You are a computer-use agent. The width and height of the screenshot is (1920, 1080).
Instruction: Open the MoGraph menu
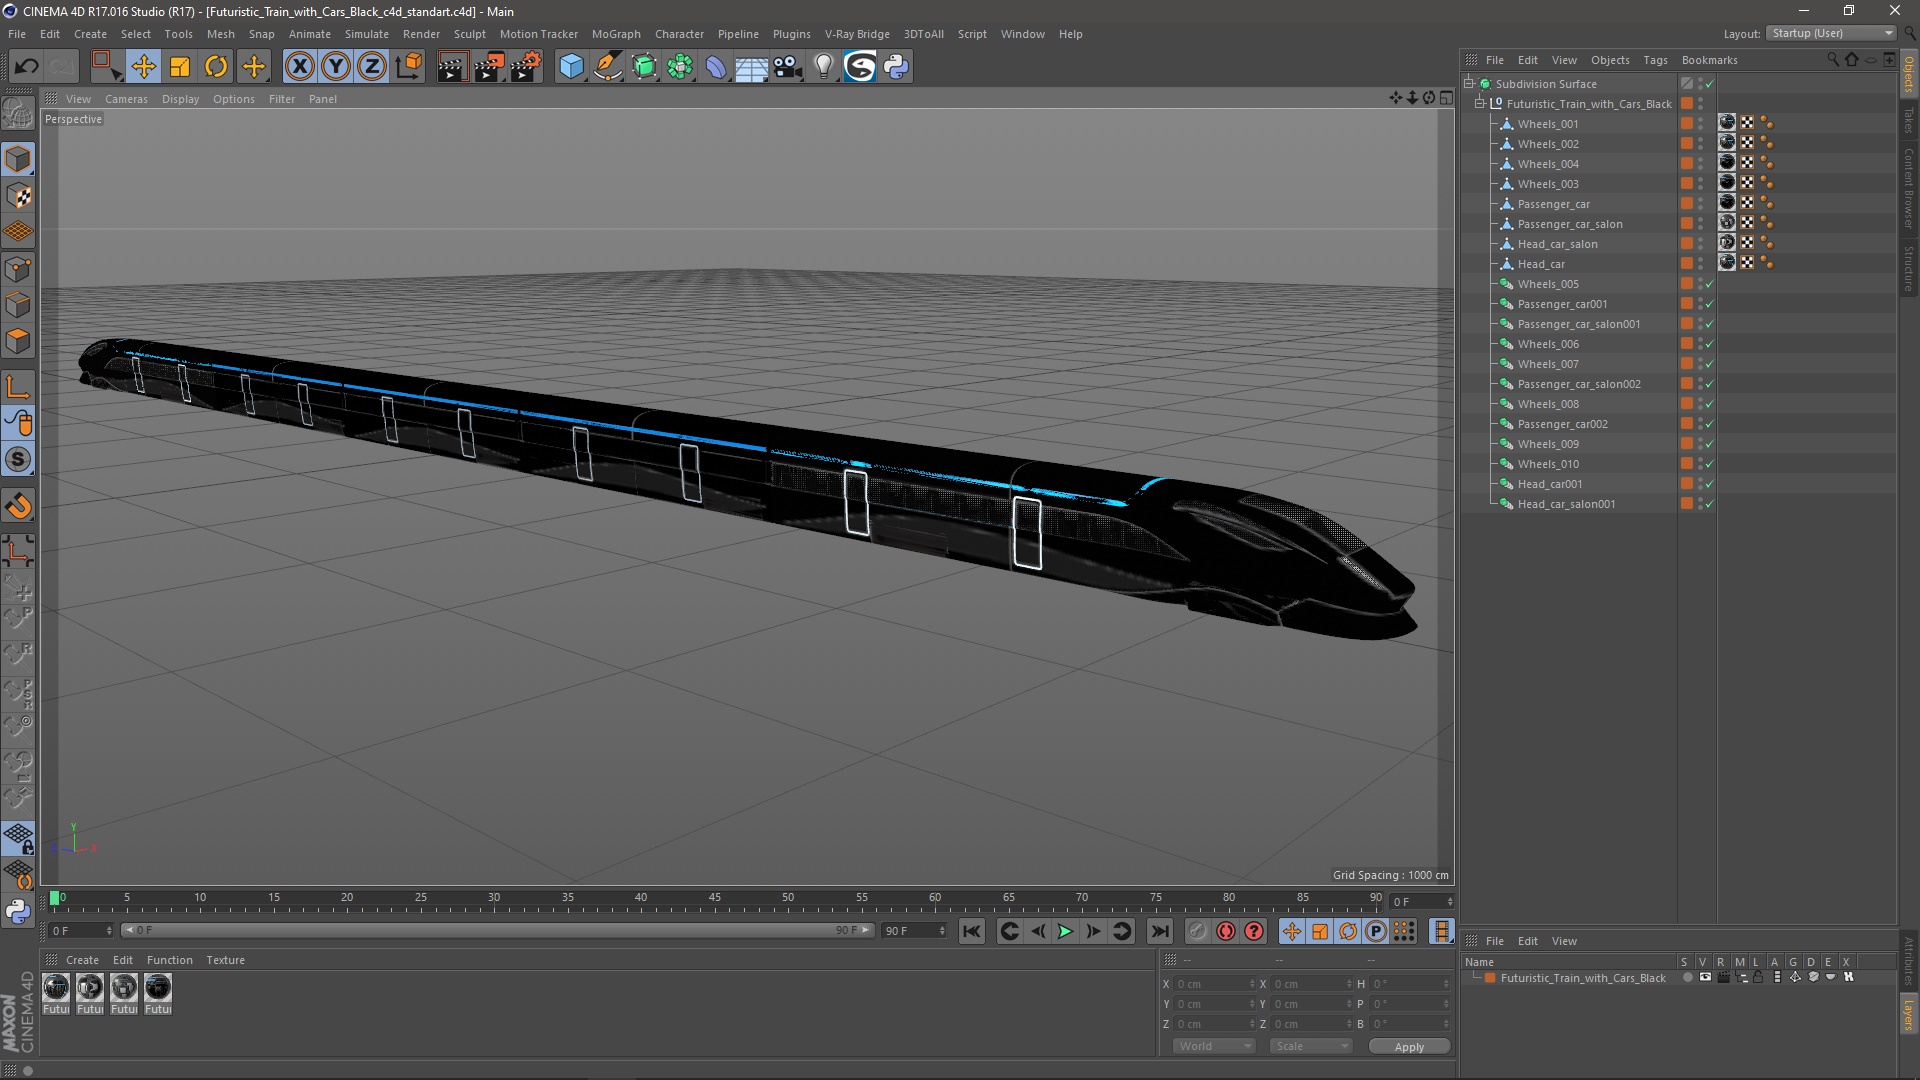click(616, 34)
